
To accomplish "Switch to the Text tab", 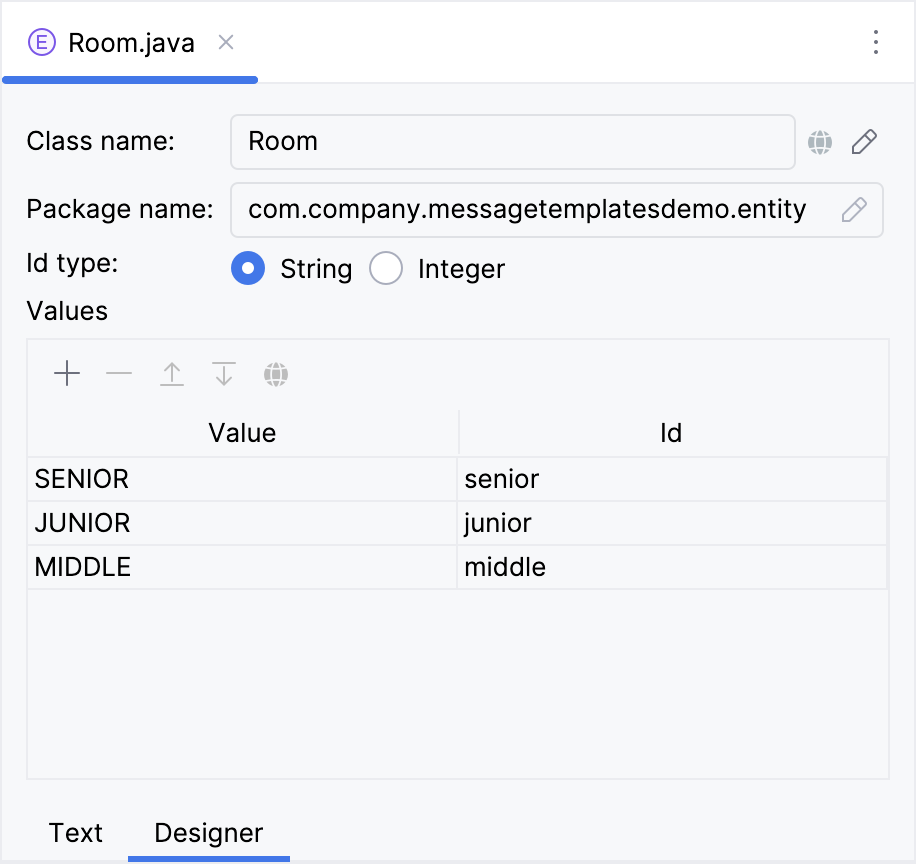I will [x=76, y=832].
